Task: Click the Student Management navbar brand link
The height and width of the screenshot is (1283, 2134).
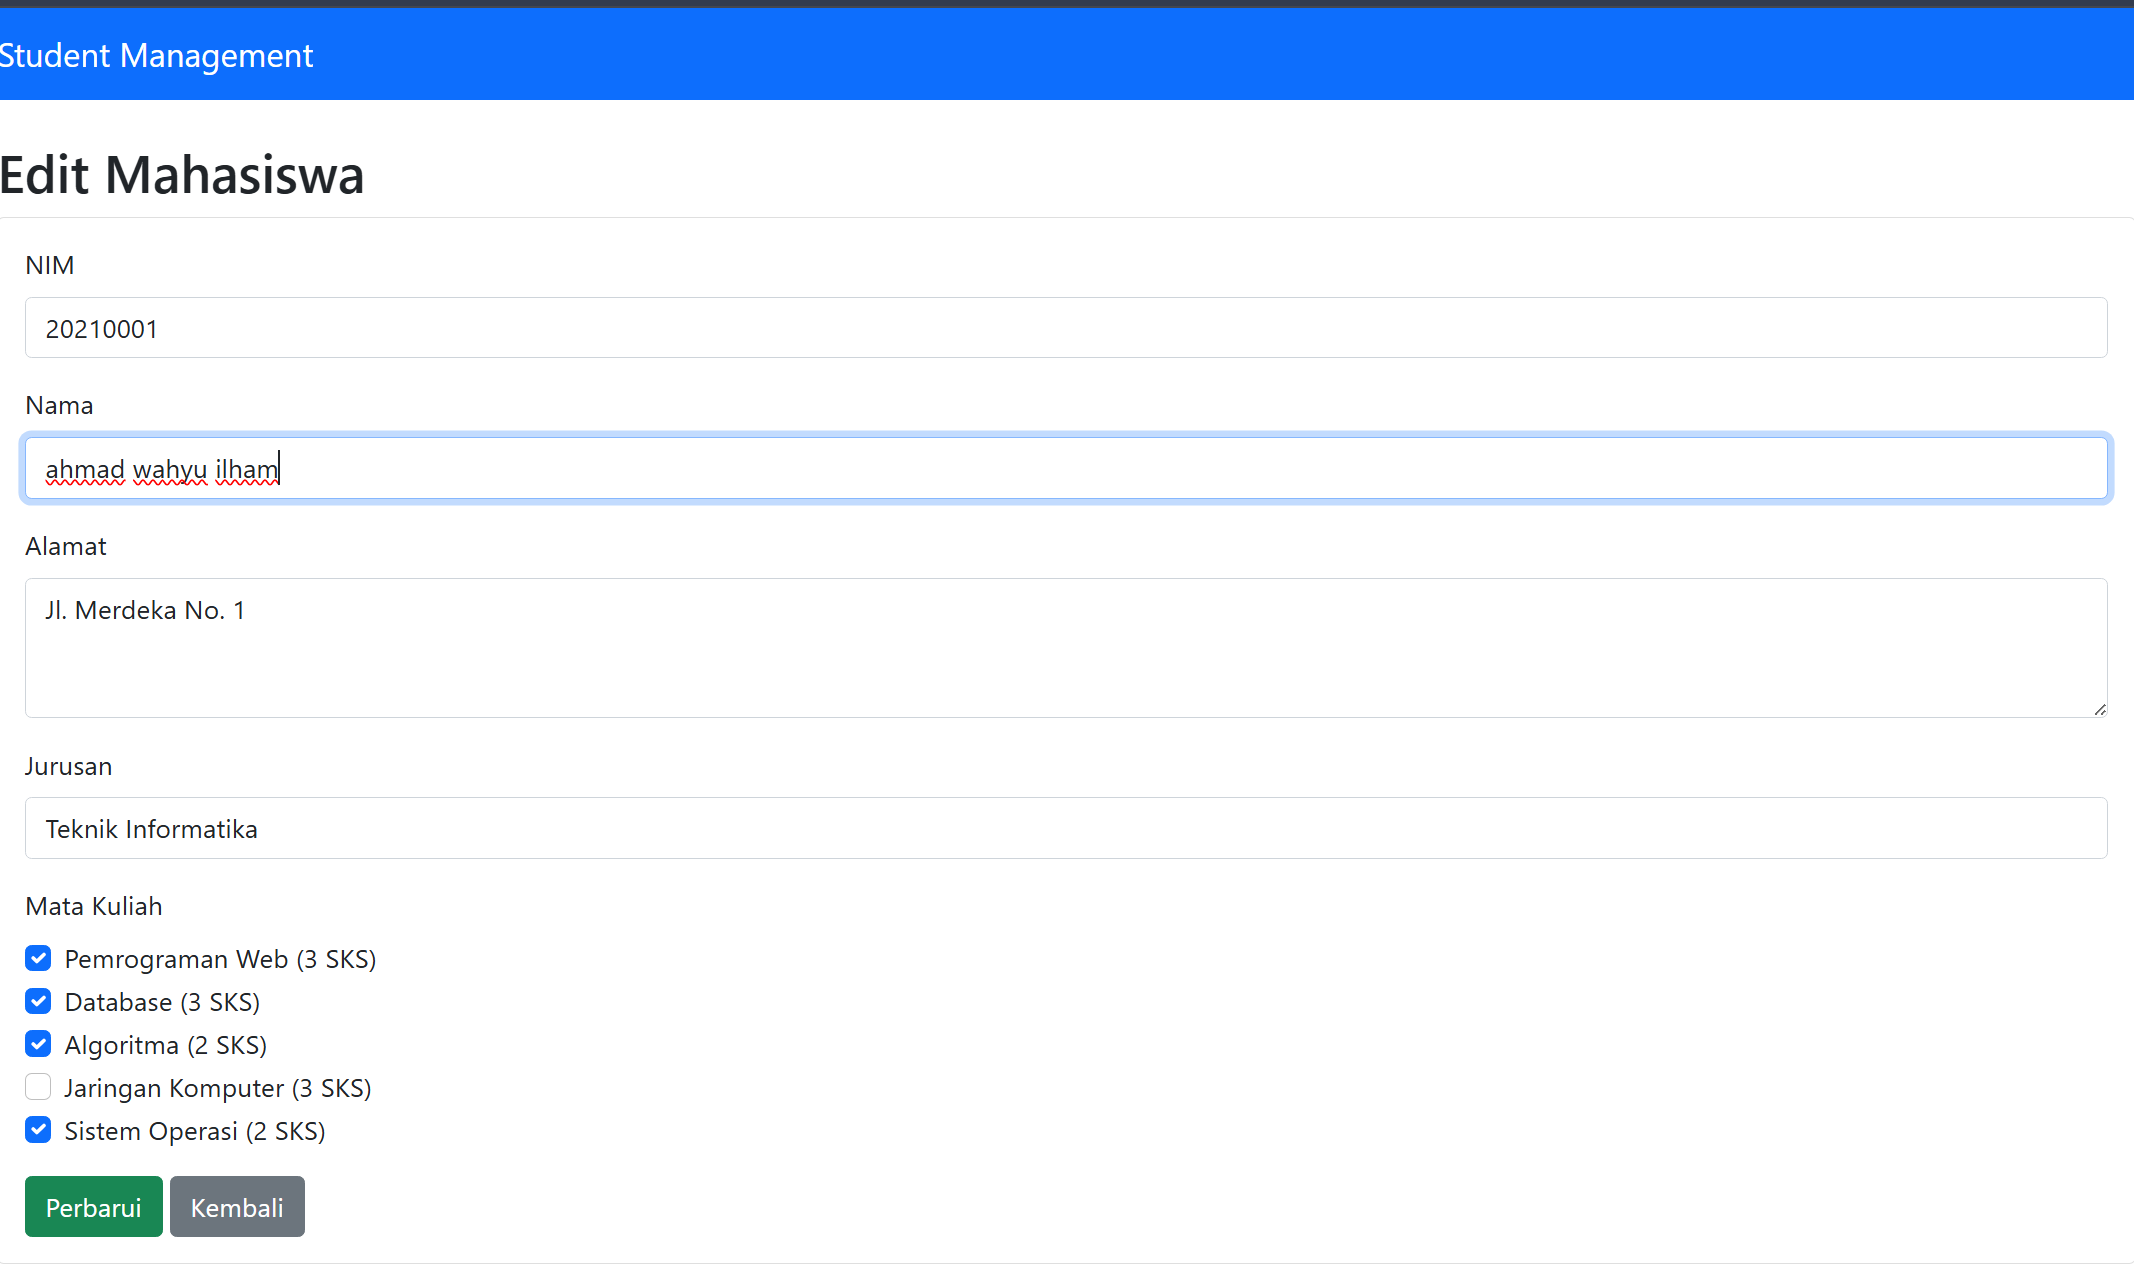Action: pyautogui.click(x=157, y=56)
